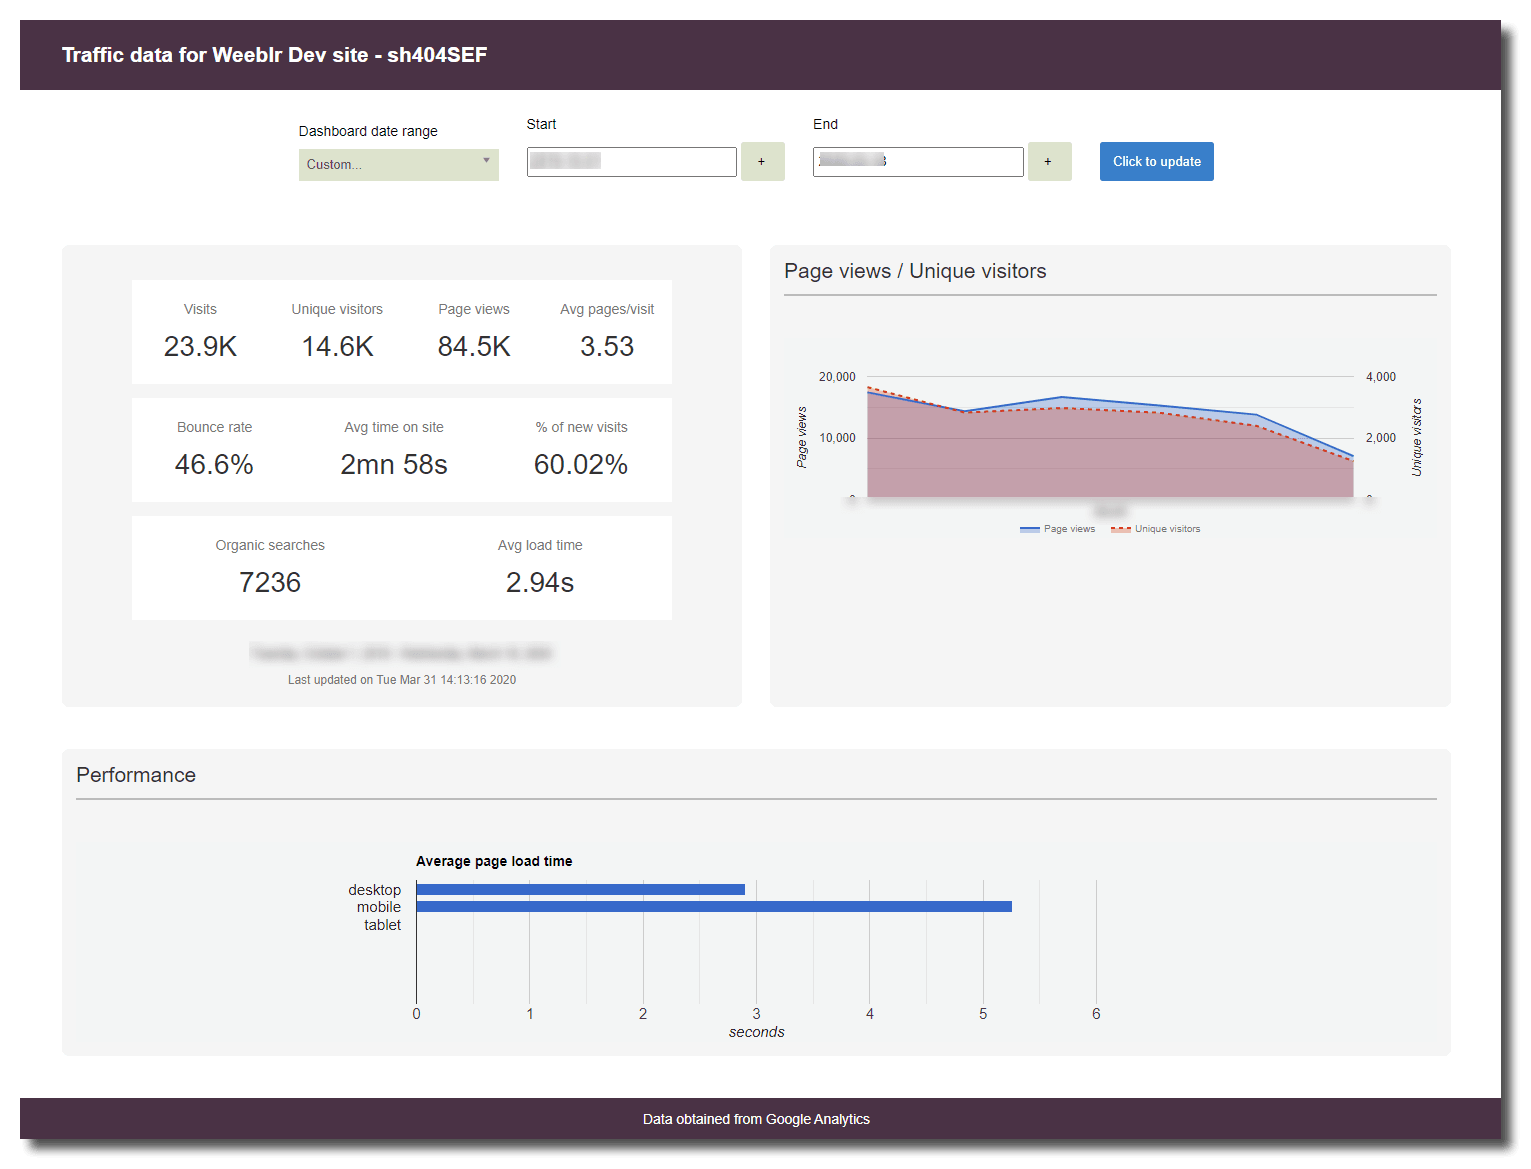Click the desktop load time bar
This screenshot has width=1531, height=1169.
pos(581,889)
